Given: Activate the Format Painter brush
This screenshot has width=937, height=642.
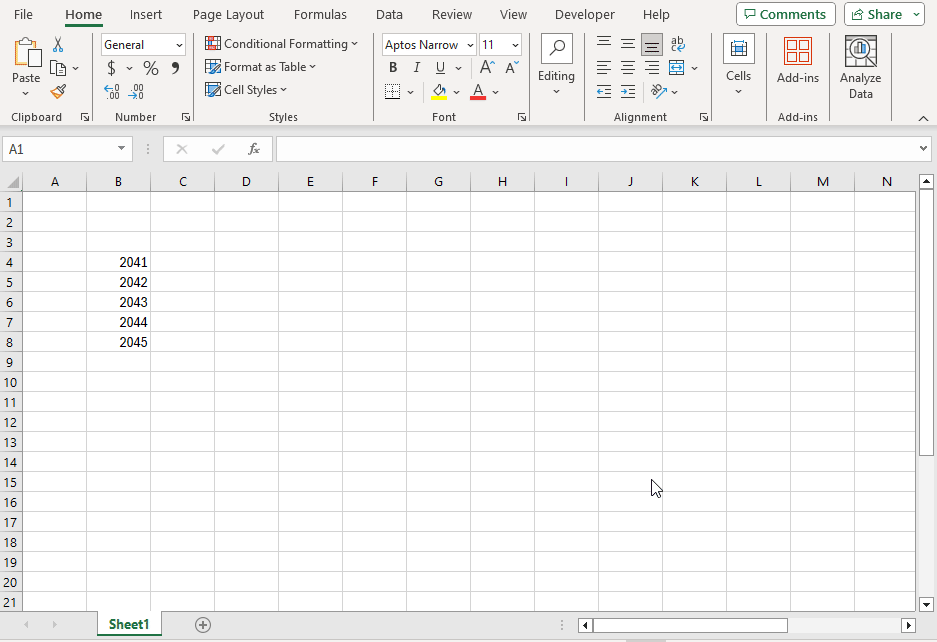Looking at the screenshot, I should [58, 91].
